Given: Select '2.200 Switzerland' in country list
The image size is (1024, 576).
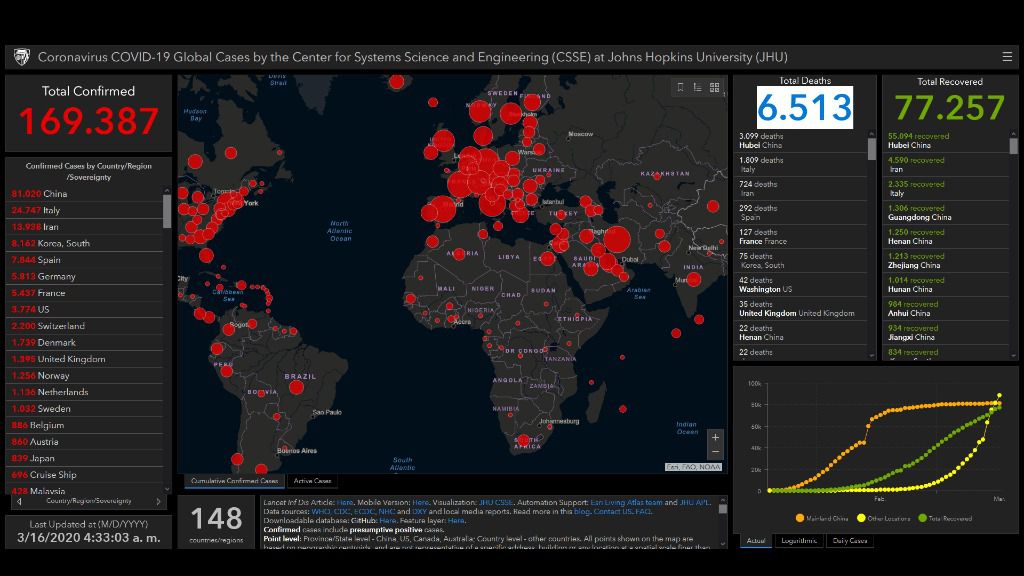Looking at the screenshot, I should pos(84,326).
